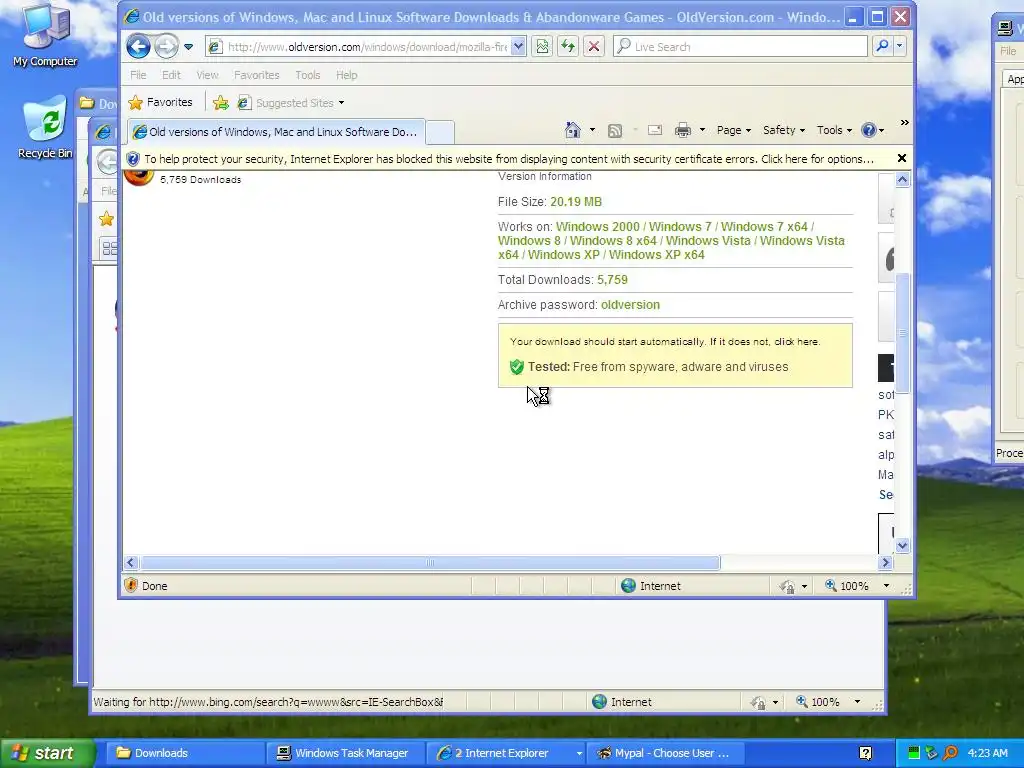Screen dimensions: 1024x768
Task: Open the 2 Internet Explorer taskbar group
Action: tap(505, 753)
